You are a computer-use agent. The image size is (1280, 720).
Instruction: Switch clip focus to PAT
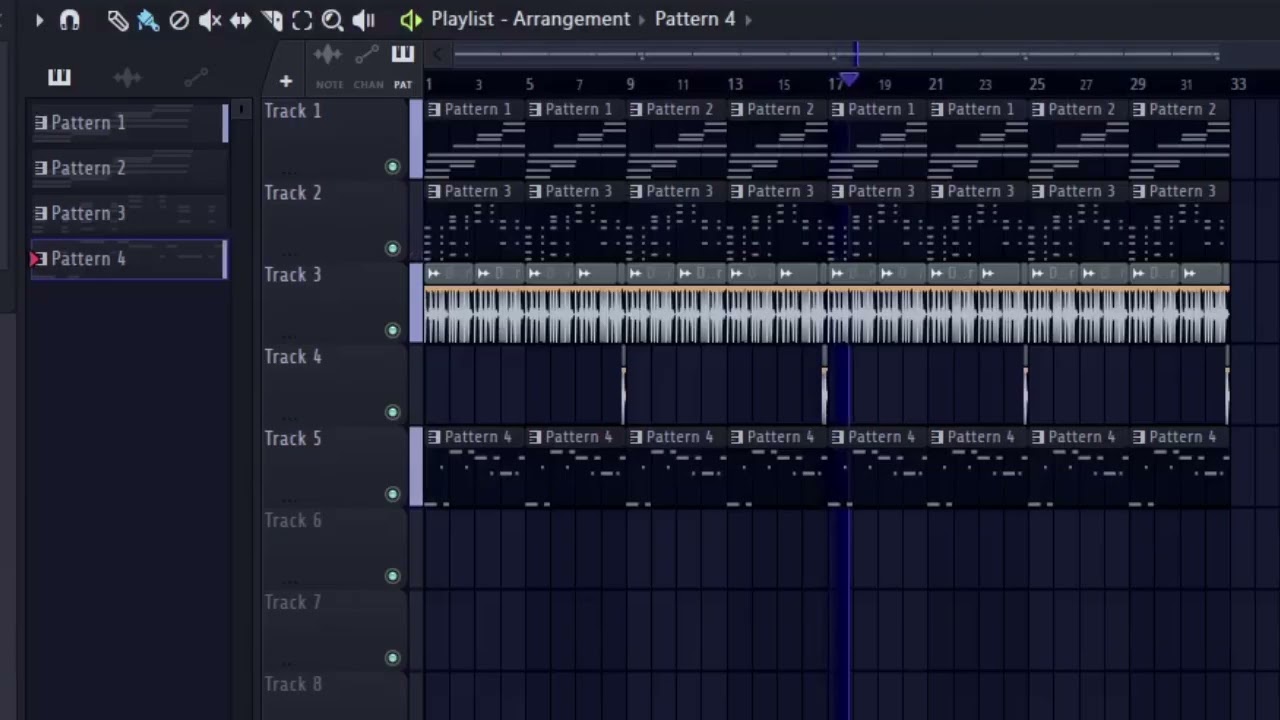(402, 65)
